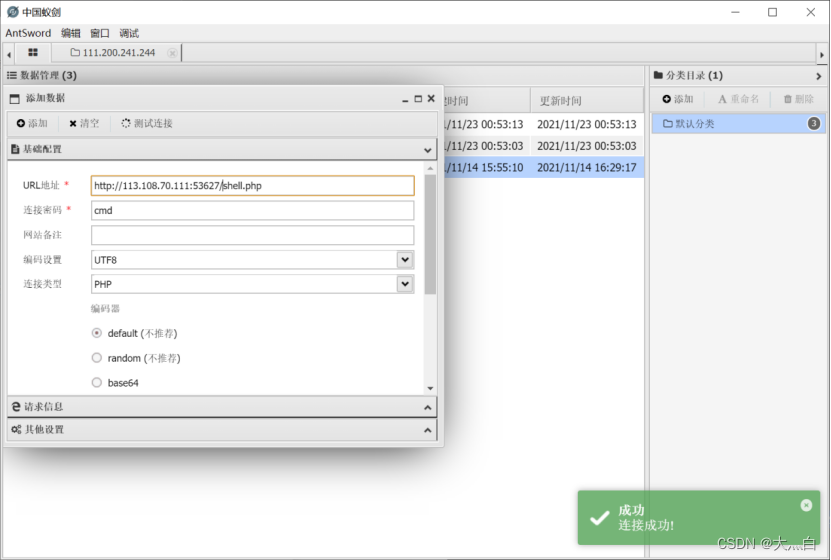Click 删除 in the category panel

pos(799,99)
